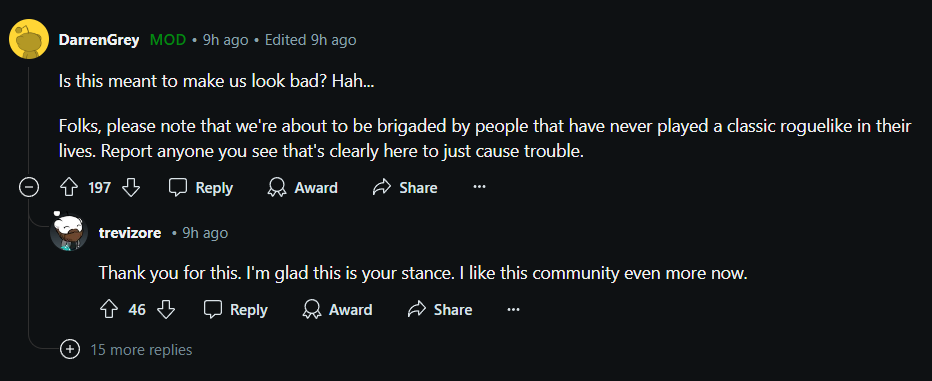Open DarrenGrey username link
This screenshot has width=932, height=381.
click(x=99, y=40)
